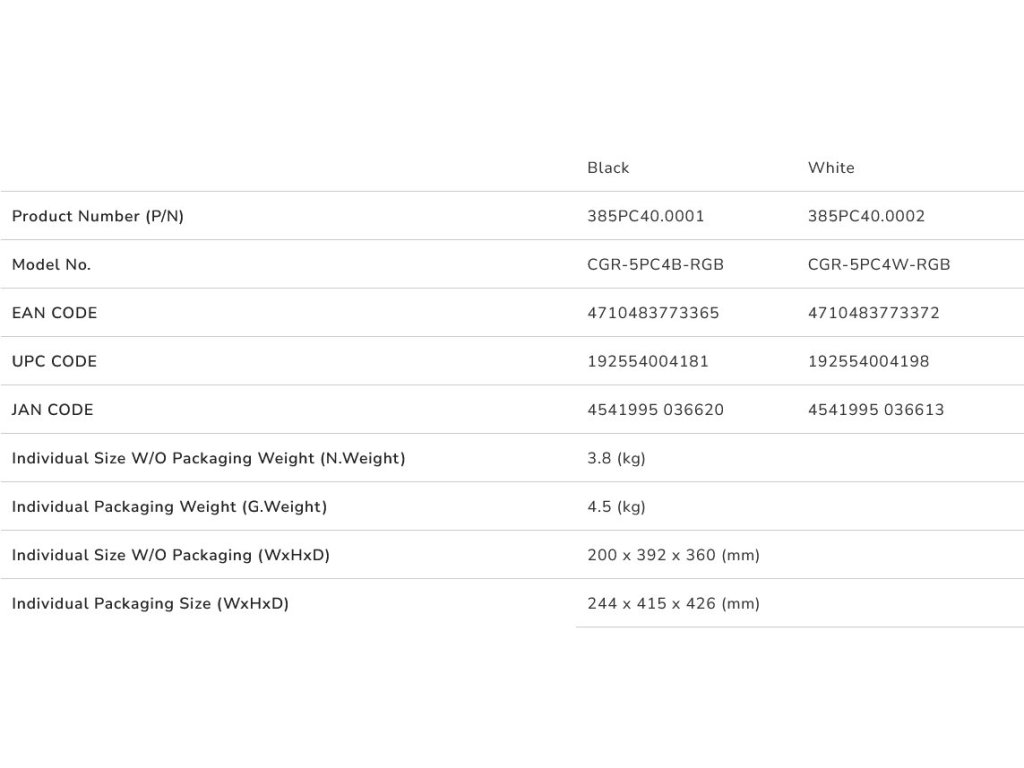1024x768 pixels.
Task: Click the JAN value 4541995 036620
Action: 655,410
